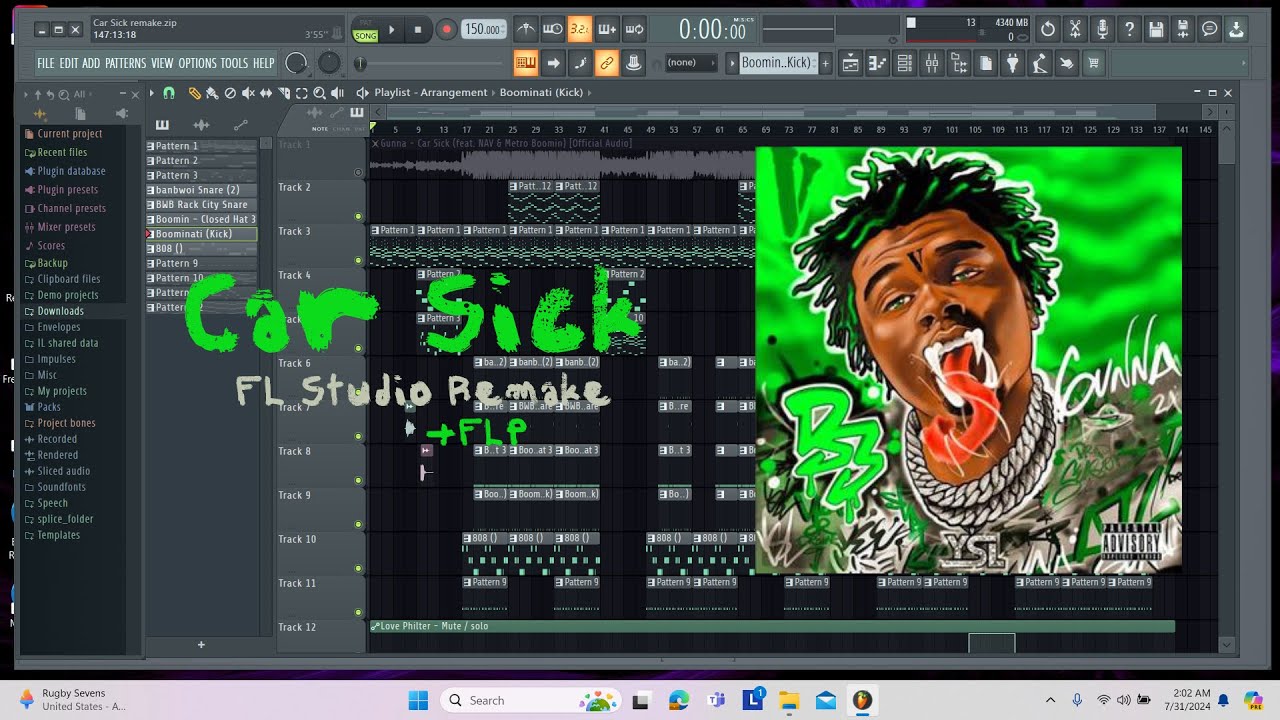The width and height of the screenshot is (1280, 720).
Task: Open the Windows Start button
Action: [x=418, y=700]
